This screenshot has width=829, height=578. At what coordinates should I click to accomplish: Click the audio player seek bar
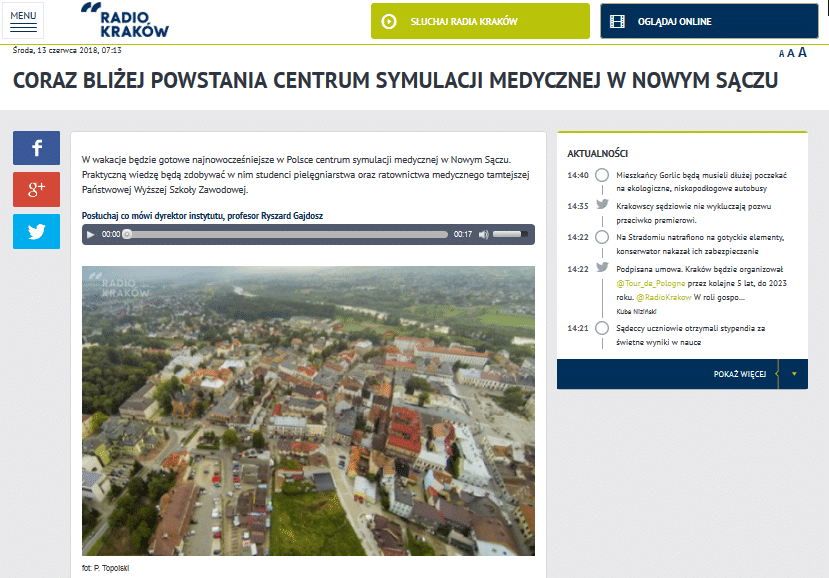(287, 234)
